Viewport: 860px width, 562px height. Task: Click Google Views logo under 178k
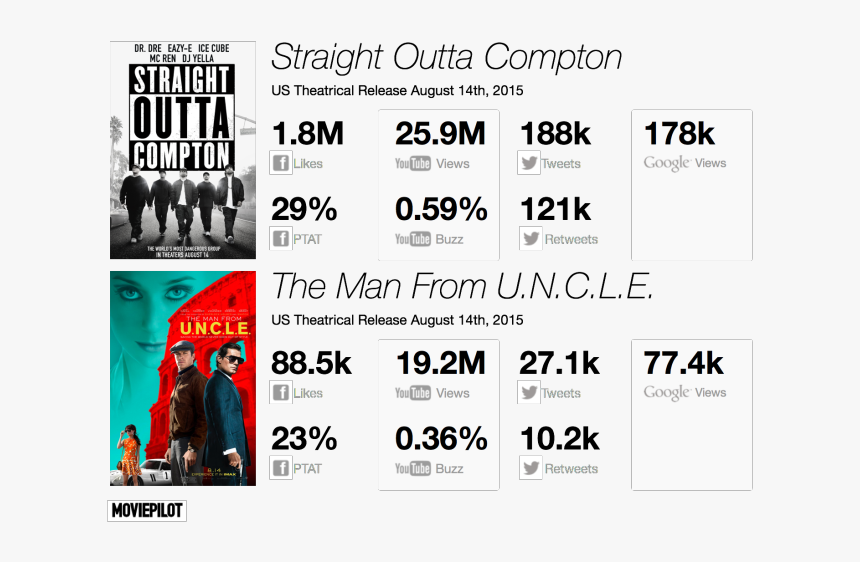(x=666, y=163)
